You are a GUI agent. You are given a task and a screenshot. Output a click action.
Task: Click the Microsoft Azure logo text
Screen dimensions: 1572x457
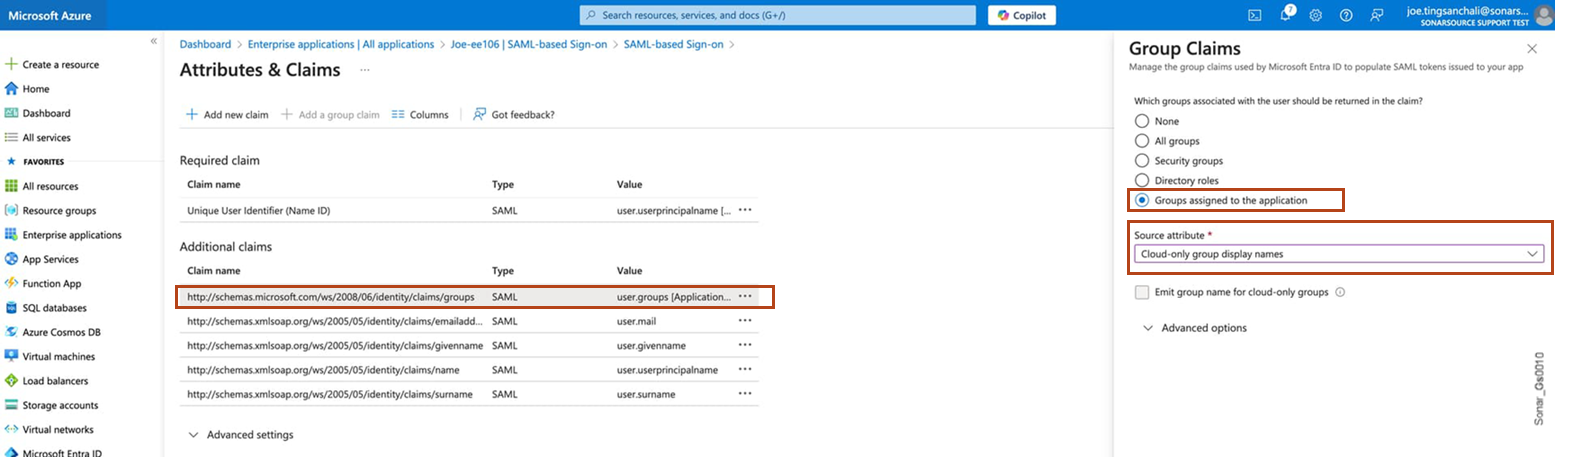point(49,15)
